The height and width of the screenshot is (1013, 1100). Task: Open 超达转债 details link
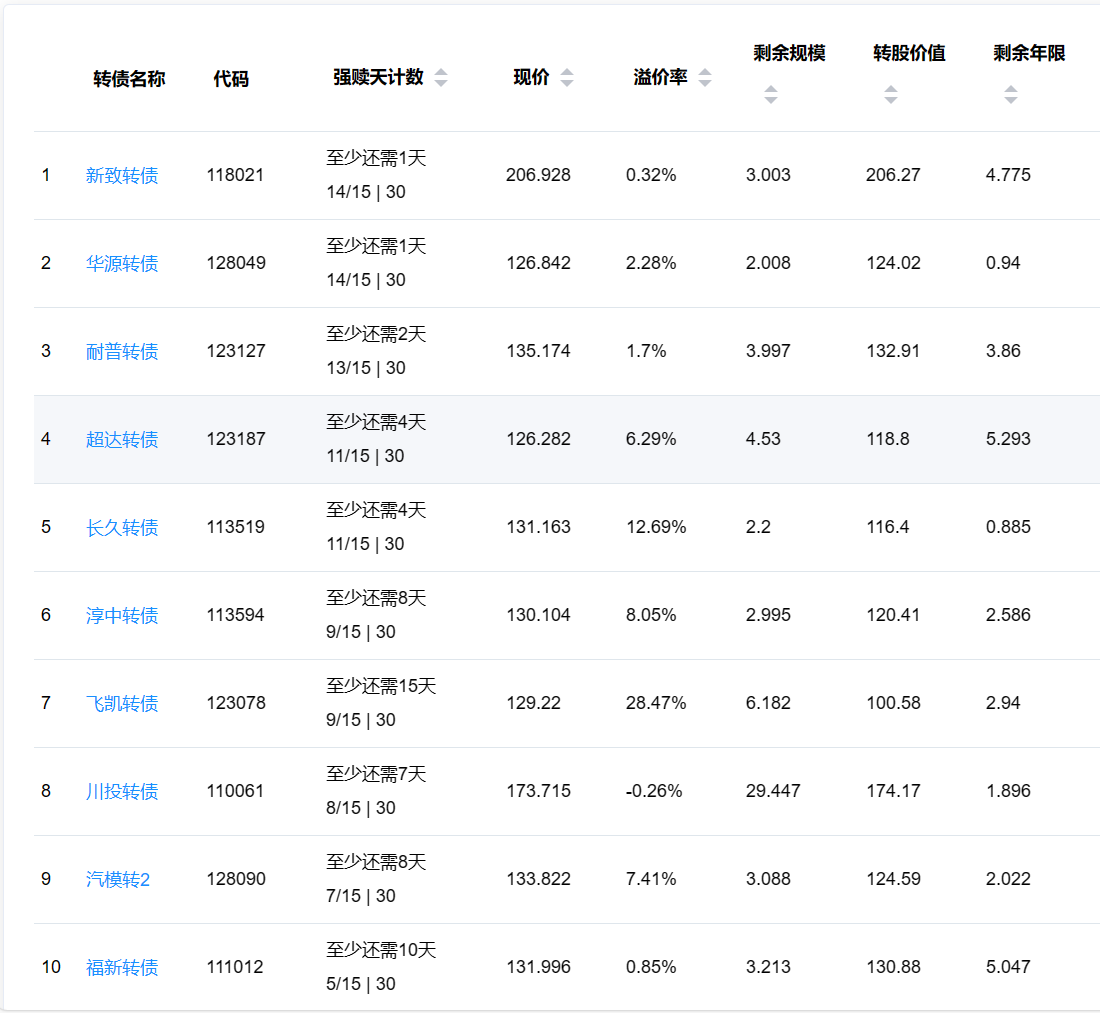pyautogui.click(x=122, y=440)
